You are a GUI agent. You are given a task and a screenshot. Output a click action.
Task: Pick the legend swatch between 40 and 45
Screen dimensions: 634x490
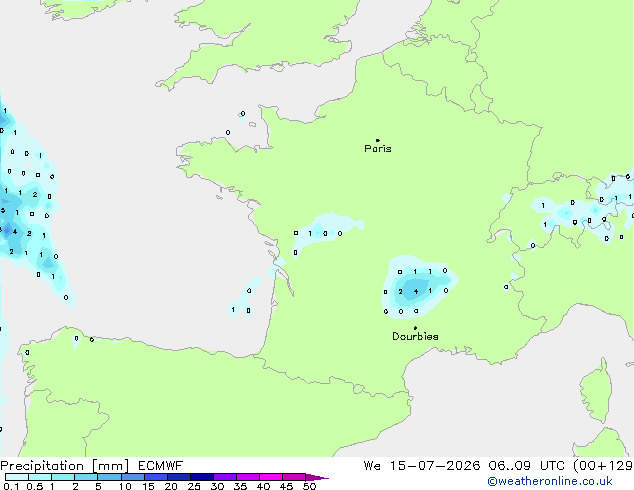(x=271, y=477)
